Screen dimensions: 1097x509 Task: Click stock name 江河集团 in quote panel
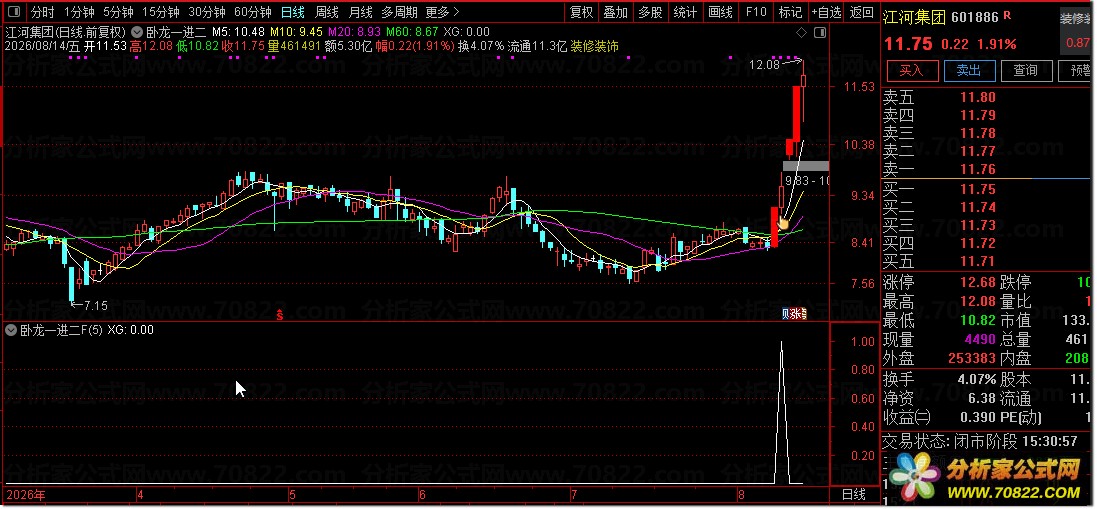click(912, 17)
